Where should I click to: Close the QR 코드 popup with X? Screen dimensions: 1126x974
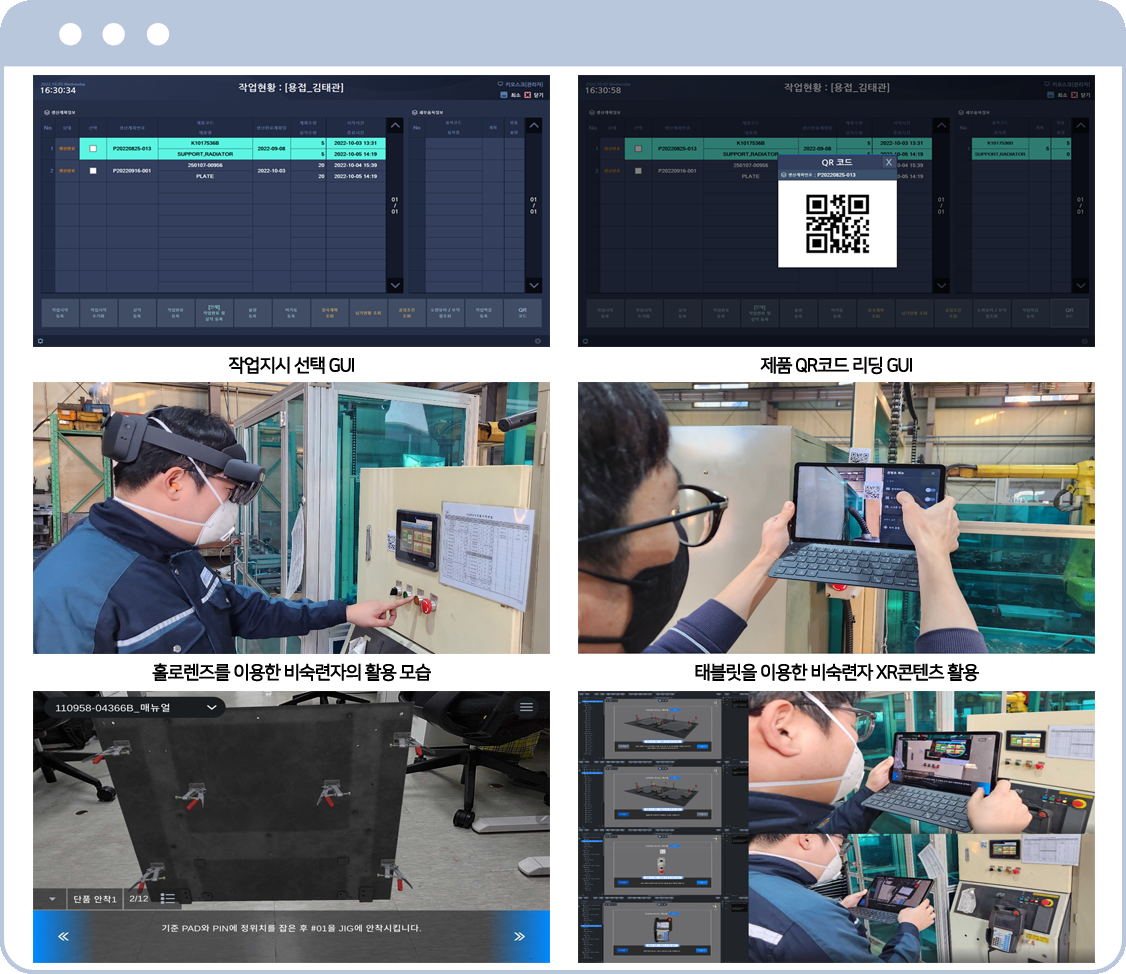click(888, 162)
